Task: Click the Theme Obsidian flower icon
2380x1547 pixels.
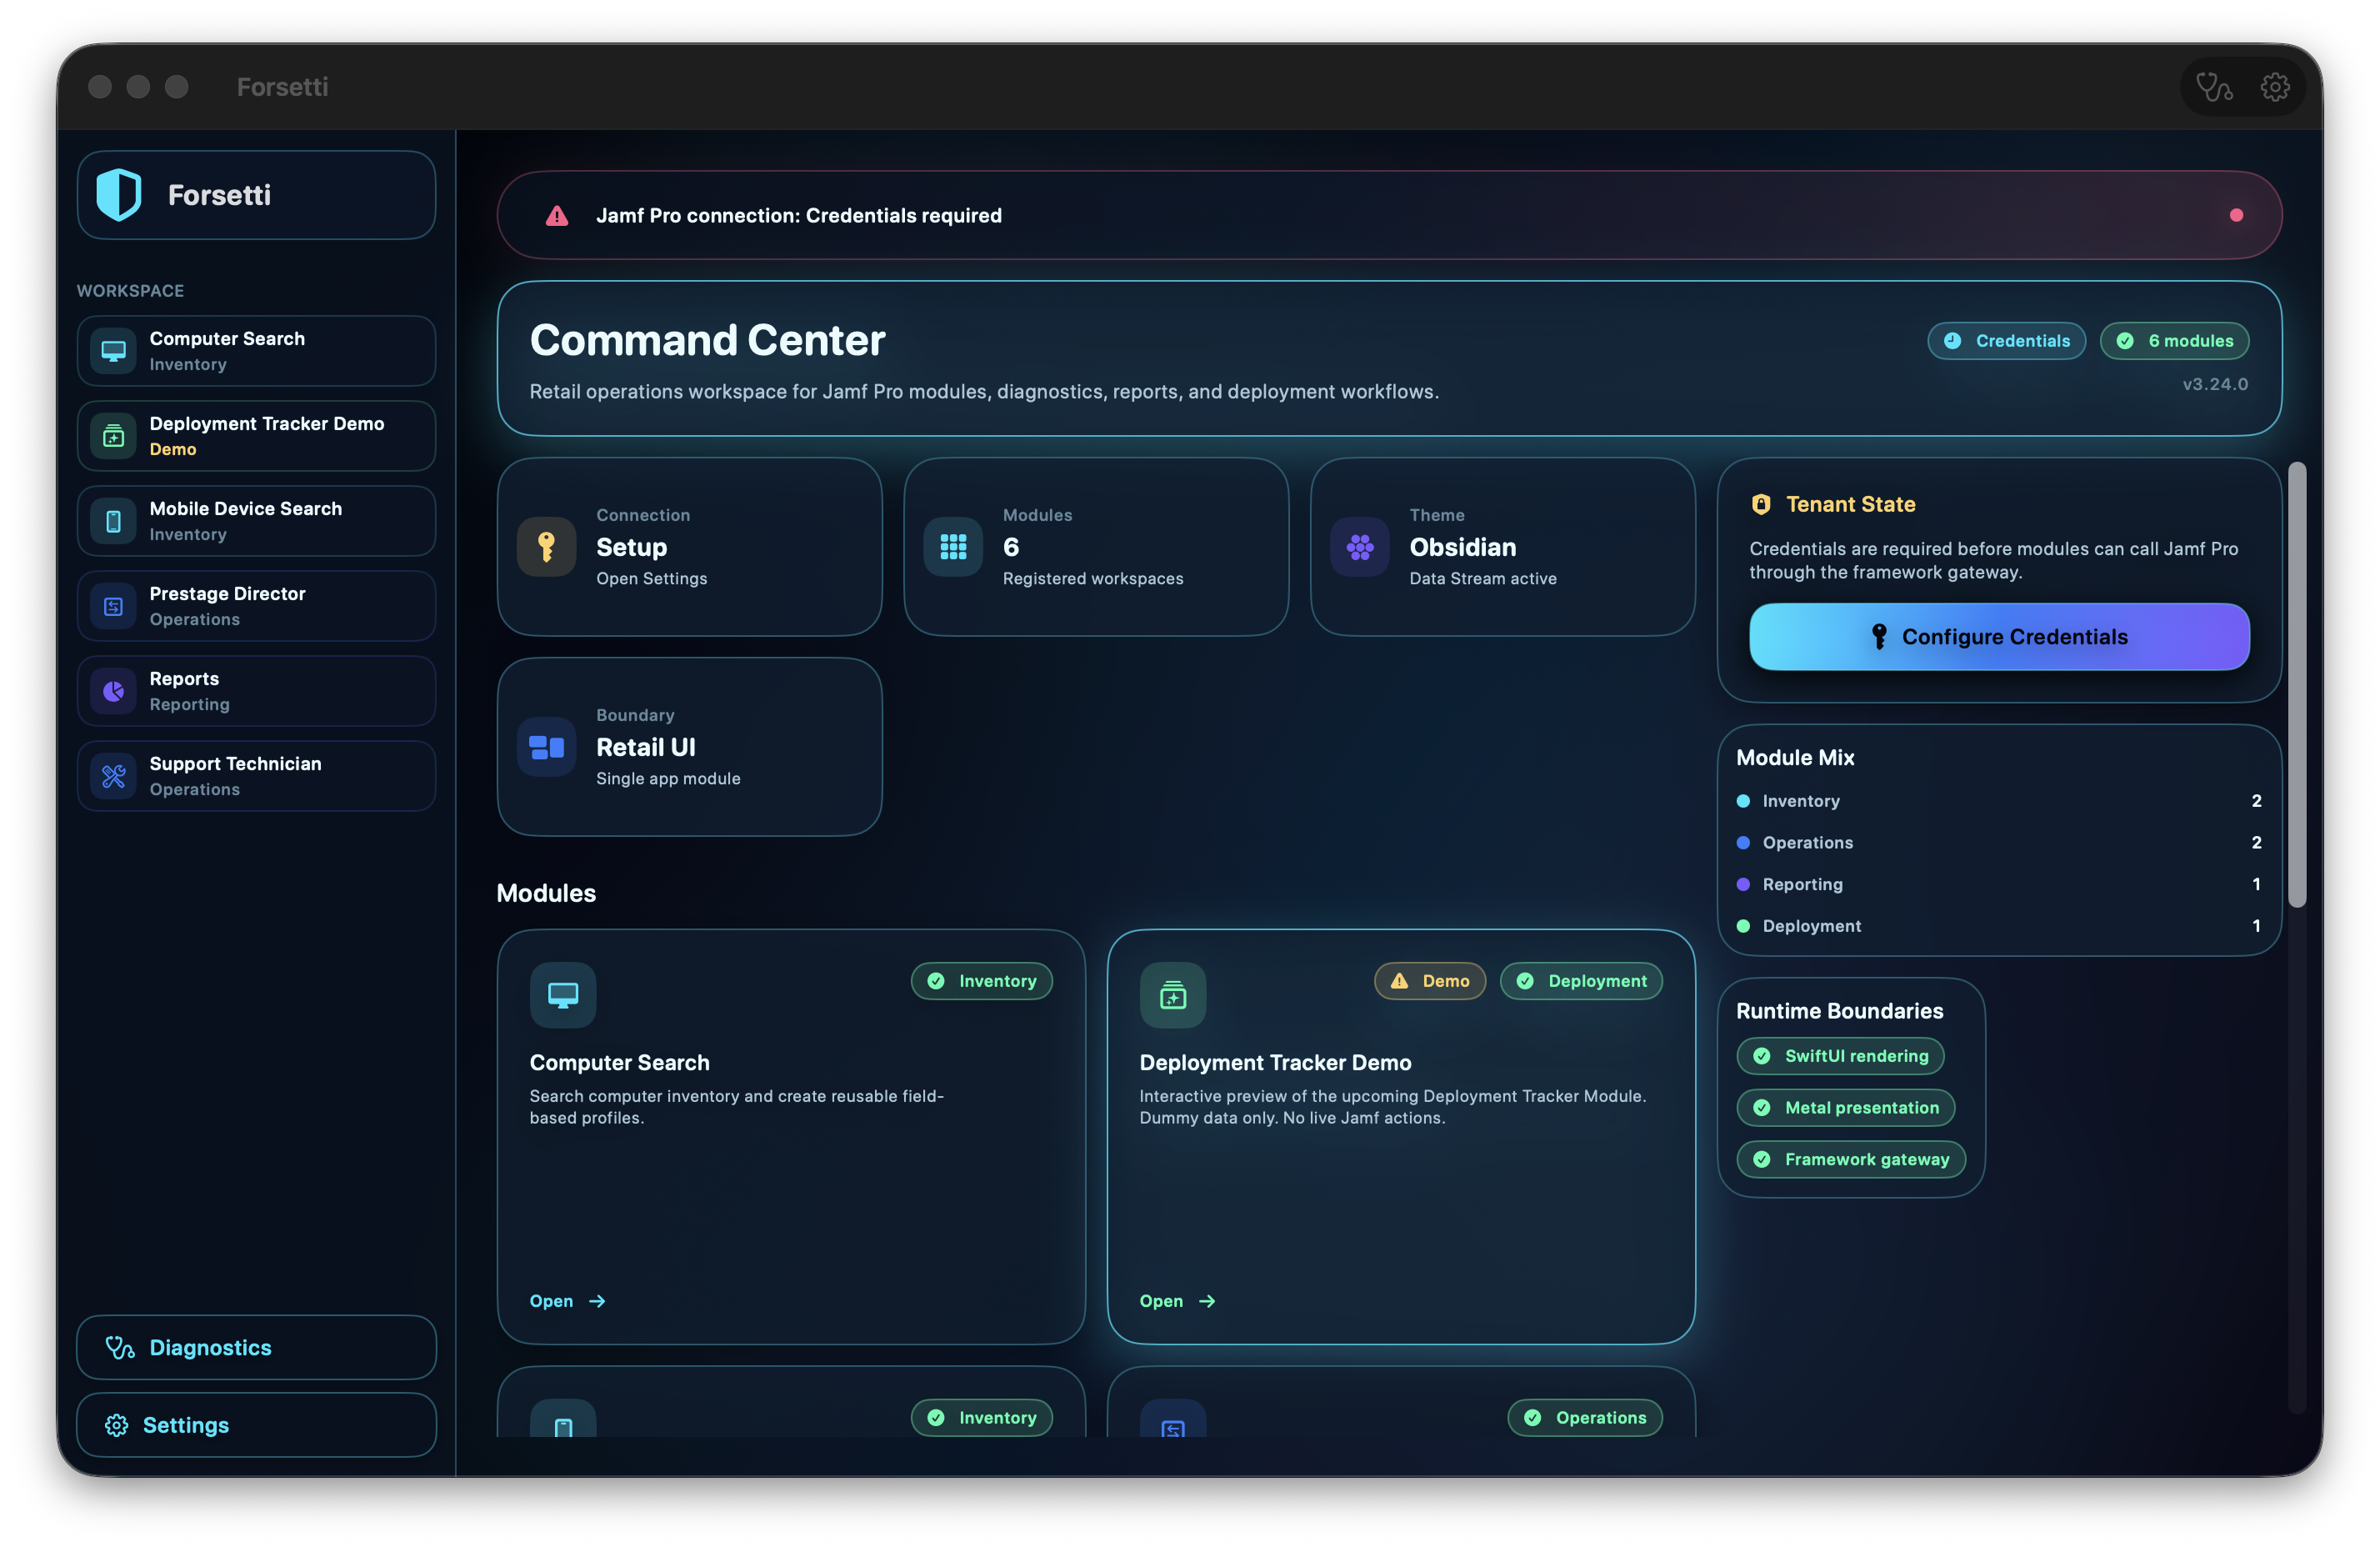Action: (1359, 547)
